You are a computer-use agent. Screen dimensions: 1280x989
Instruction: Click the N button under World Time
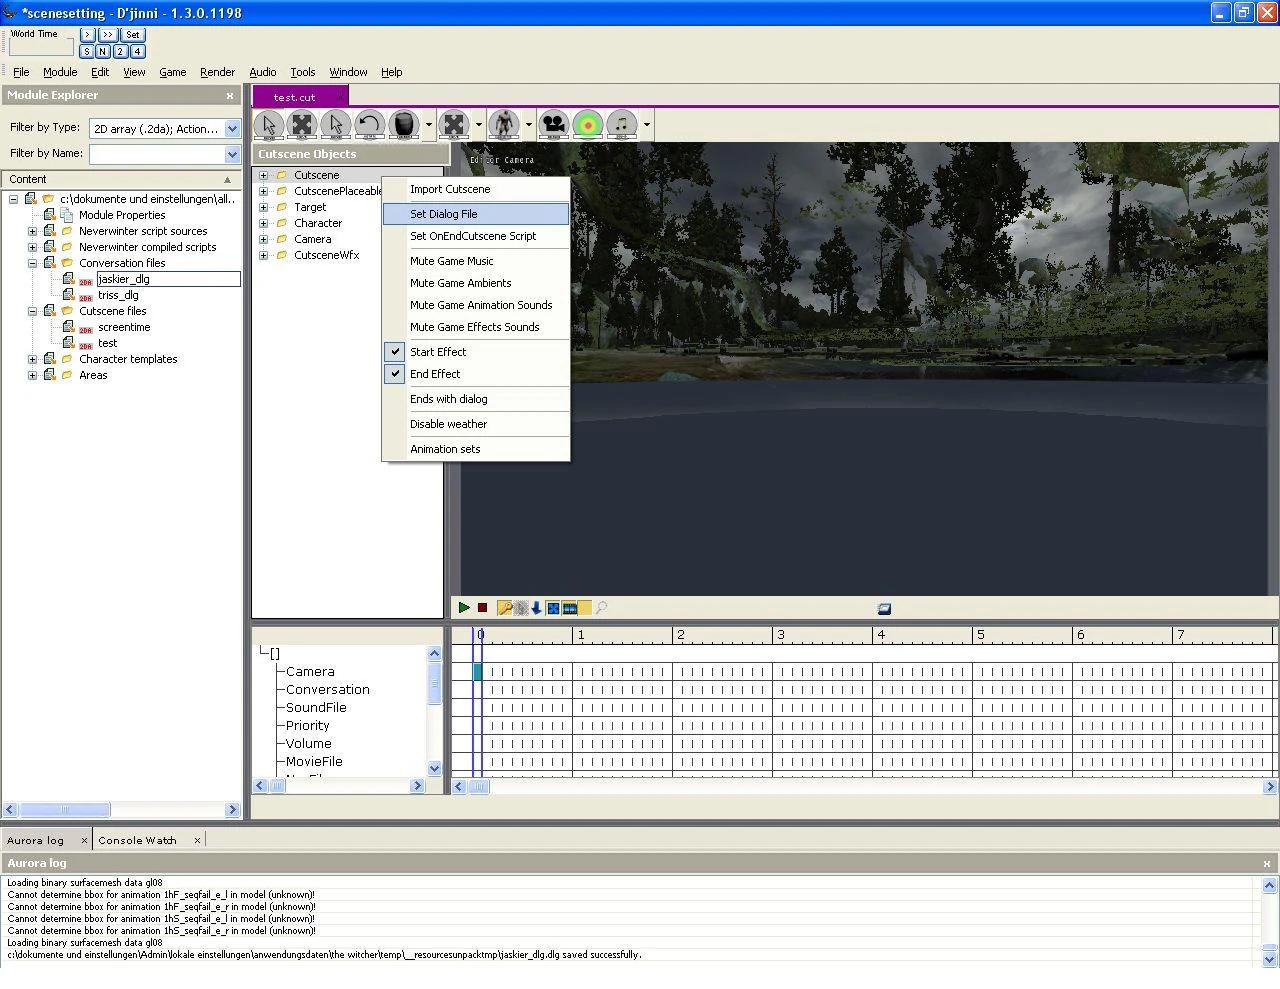click(103, 51)
